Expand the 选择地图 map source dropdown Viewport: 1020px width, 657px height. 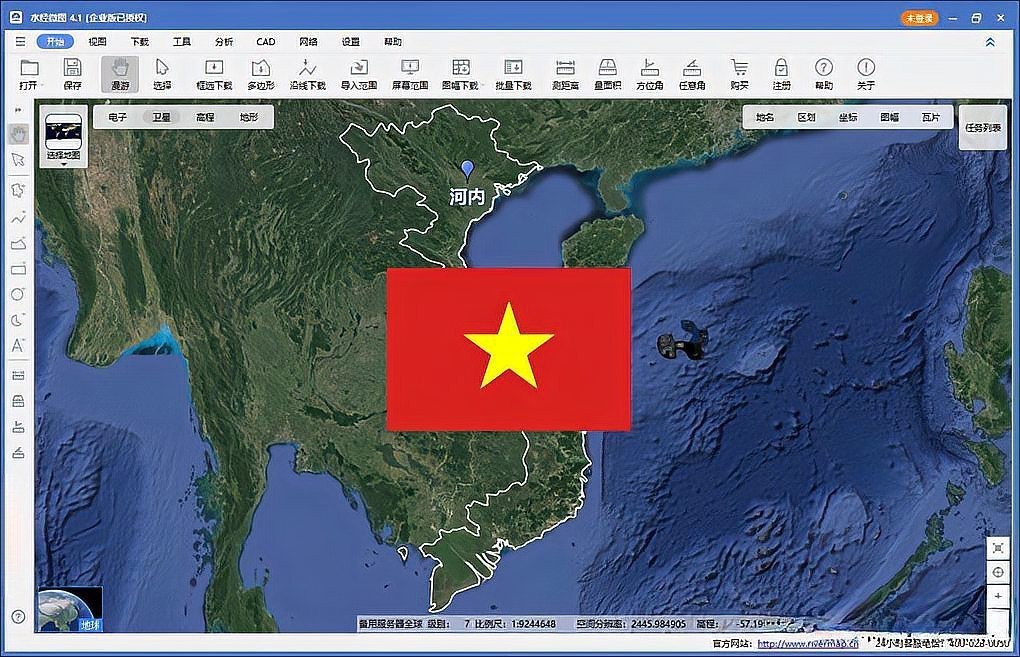[x=64, y=165]
